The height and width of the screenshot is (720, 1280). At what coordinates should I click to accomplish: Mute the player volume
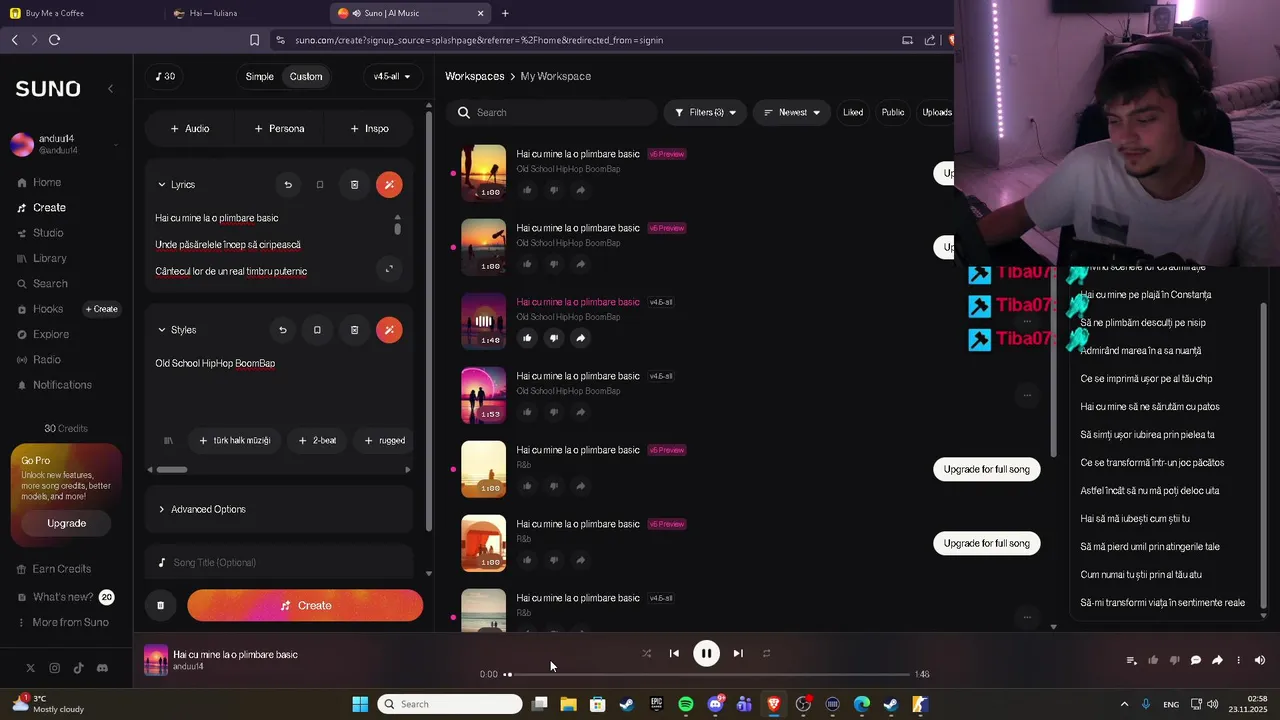(x=1259, y=660)
